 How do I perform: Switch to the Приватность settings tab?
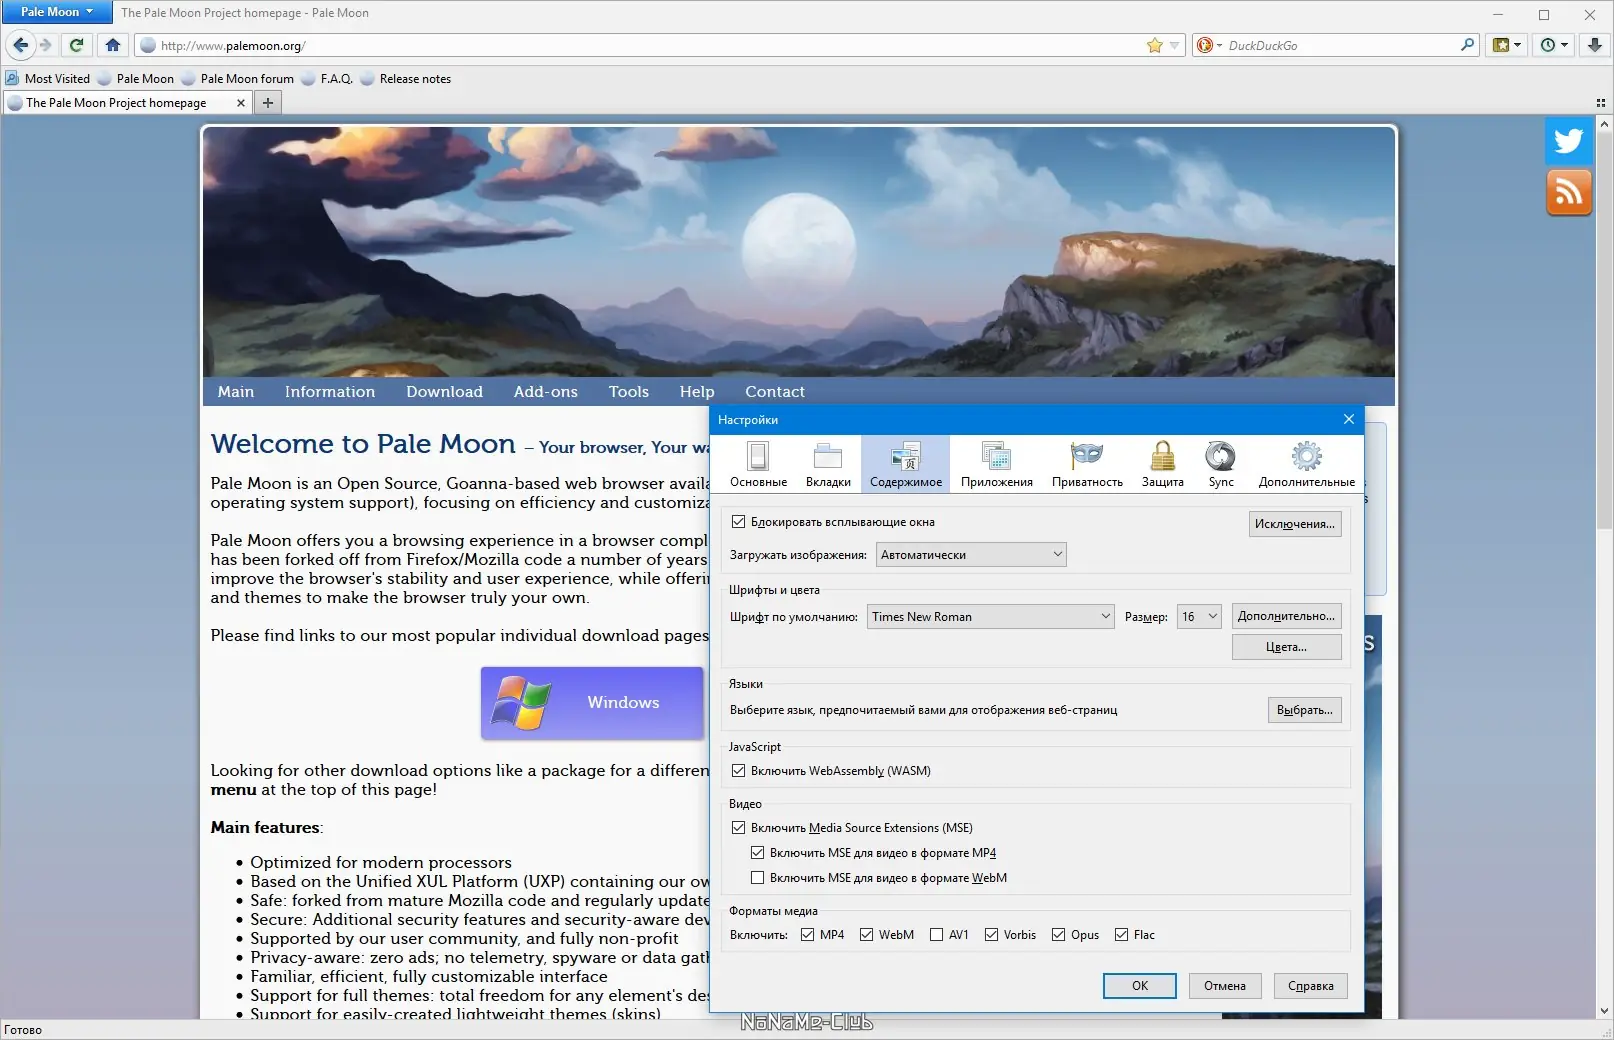click(x=1087, y=465)
